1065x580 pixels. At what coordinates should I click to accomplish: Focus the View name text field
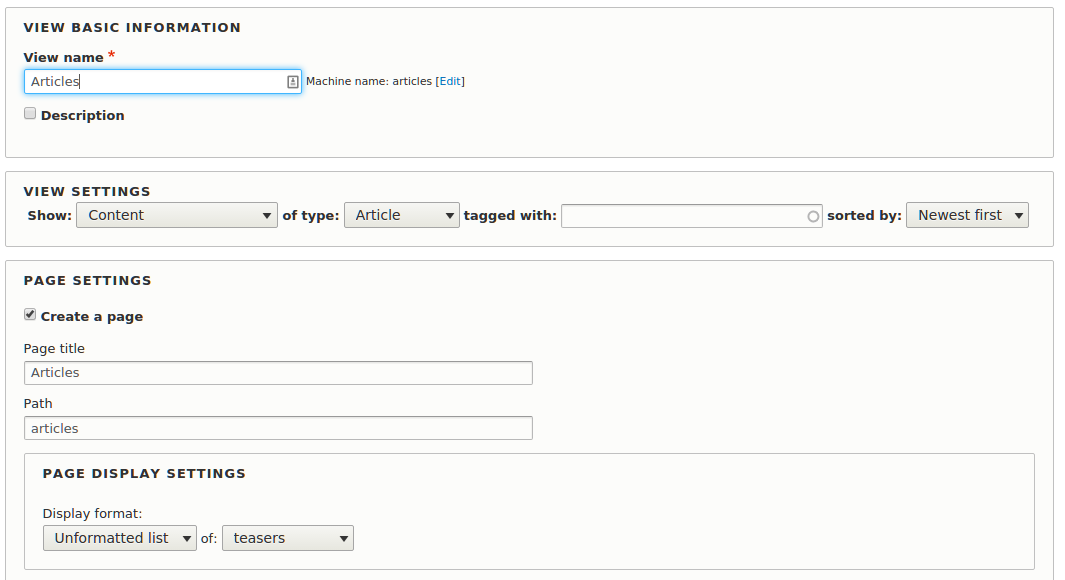[x=155, y=82]
